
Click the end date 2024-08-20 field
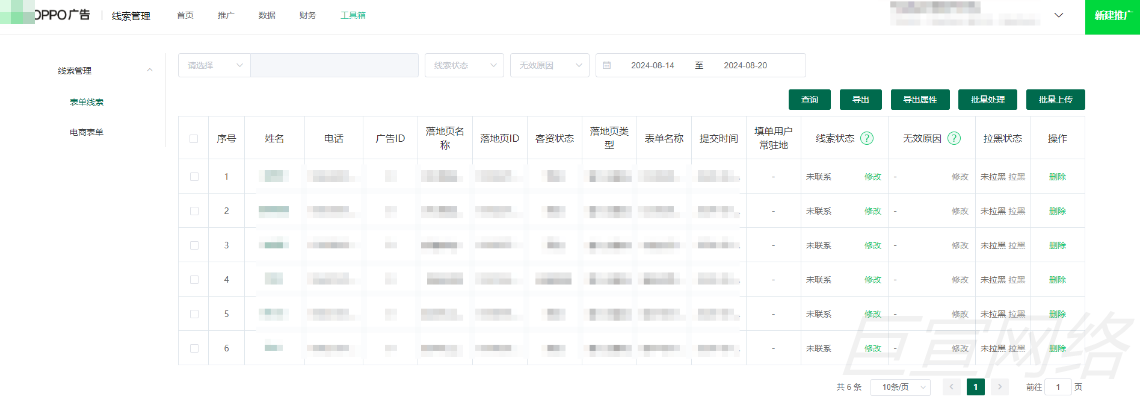point(745,65)
